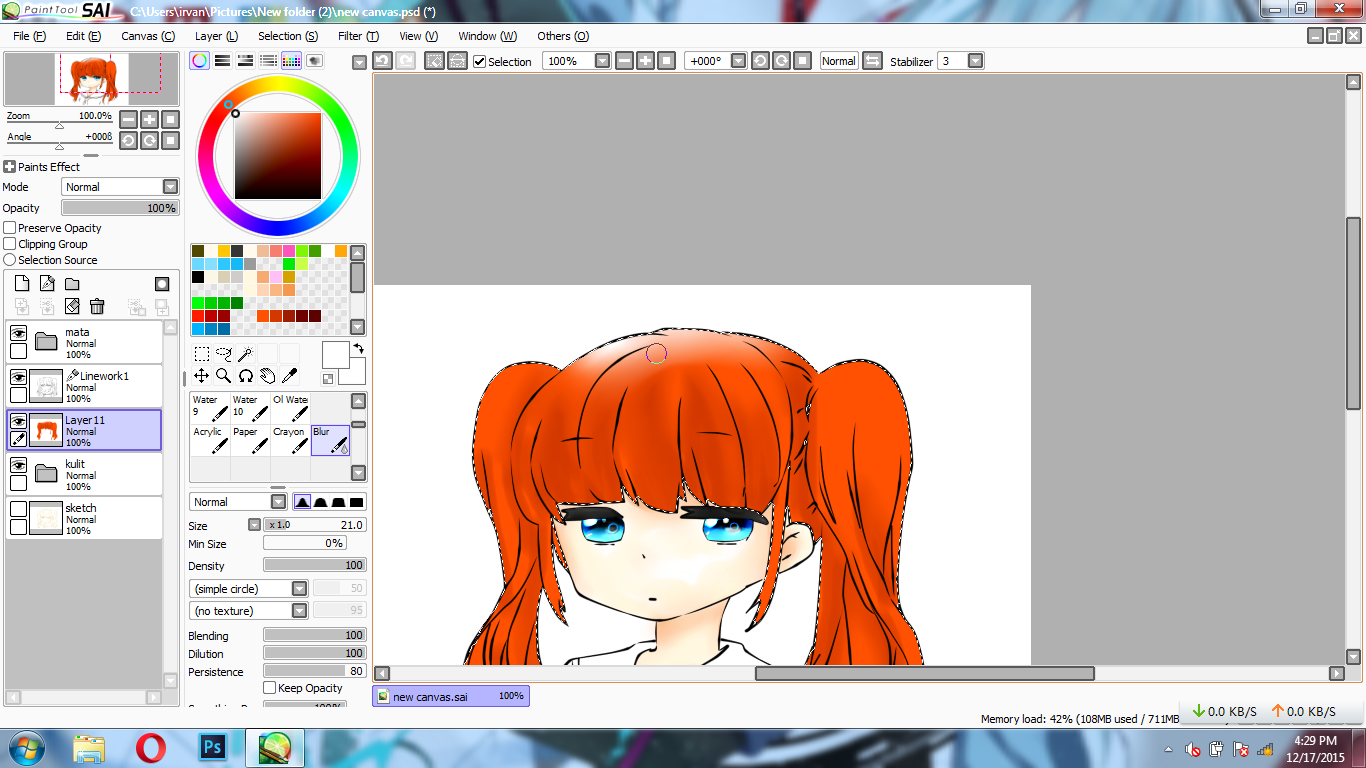Image resolution: width=1366 pixels, height=768 pixels.
Task: Adjust the brush Density slider
Action: pos(315,565)
